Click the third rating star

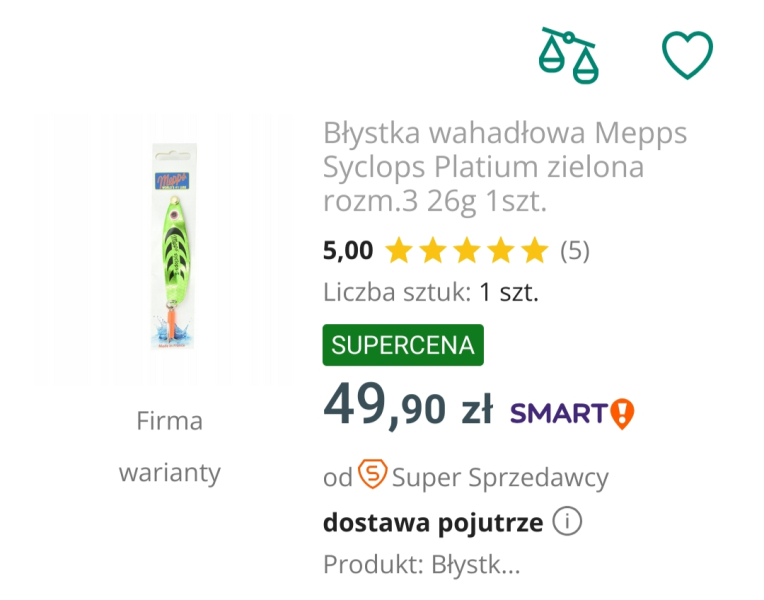(467, 250)
